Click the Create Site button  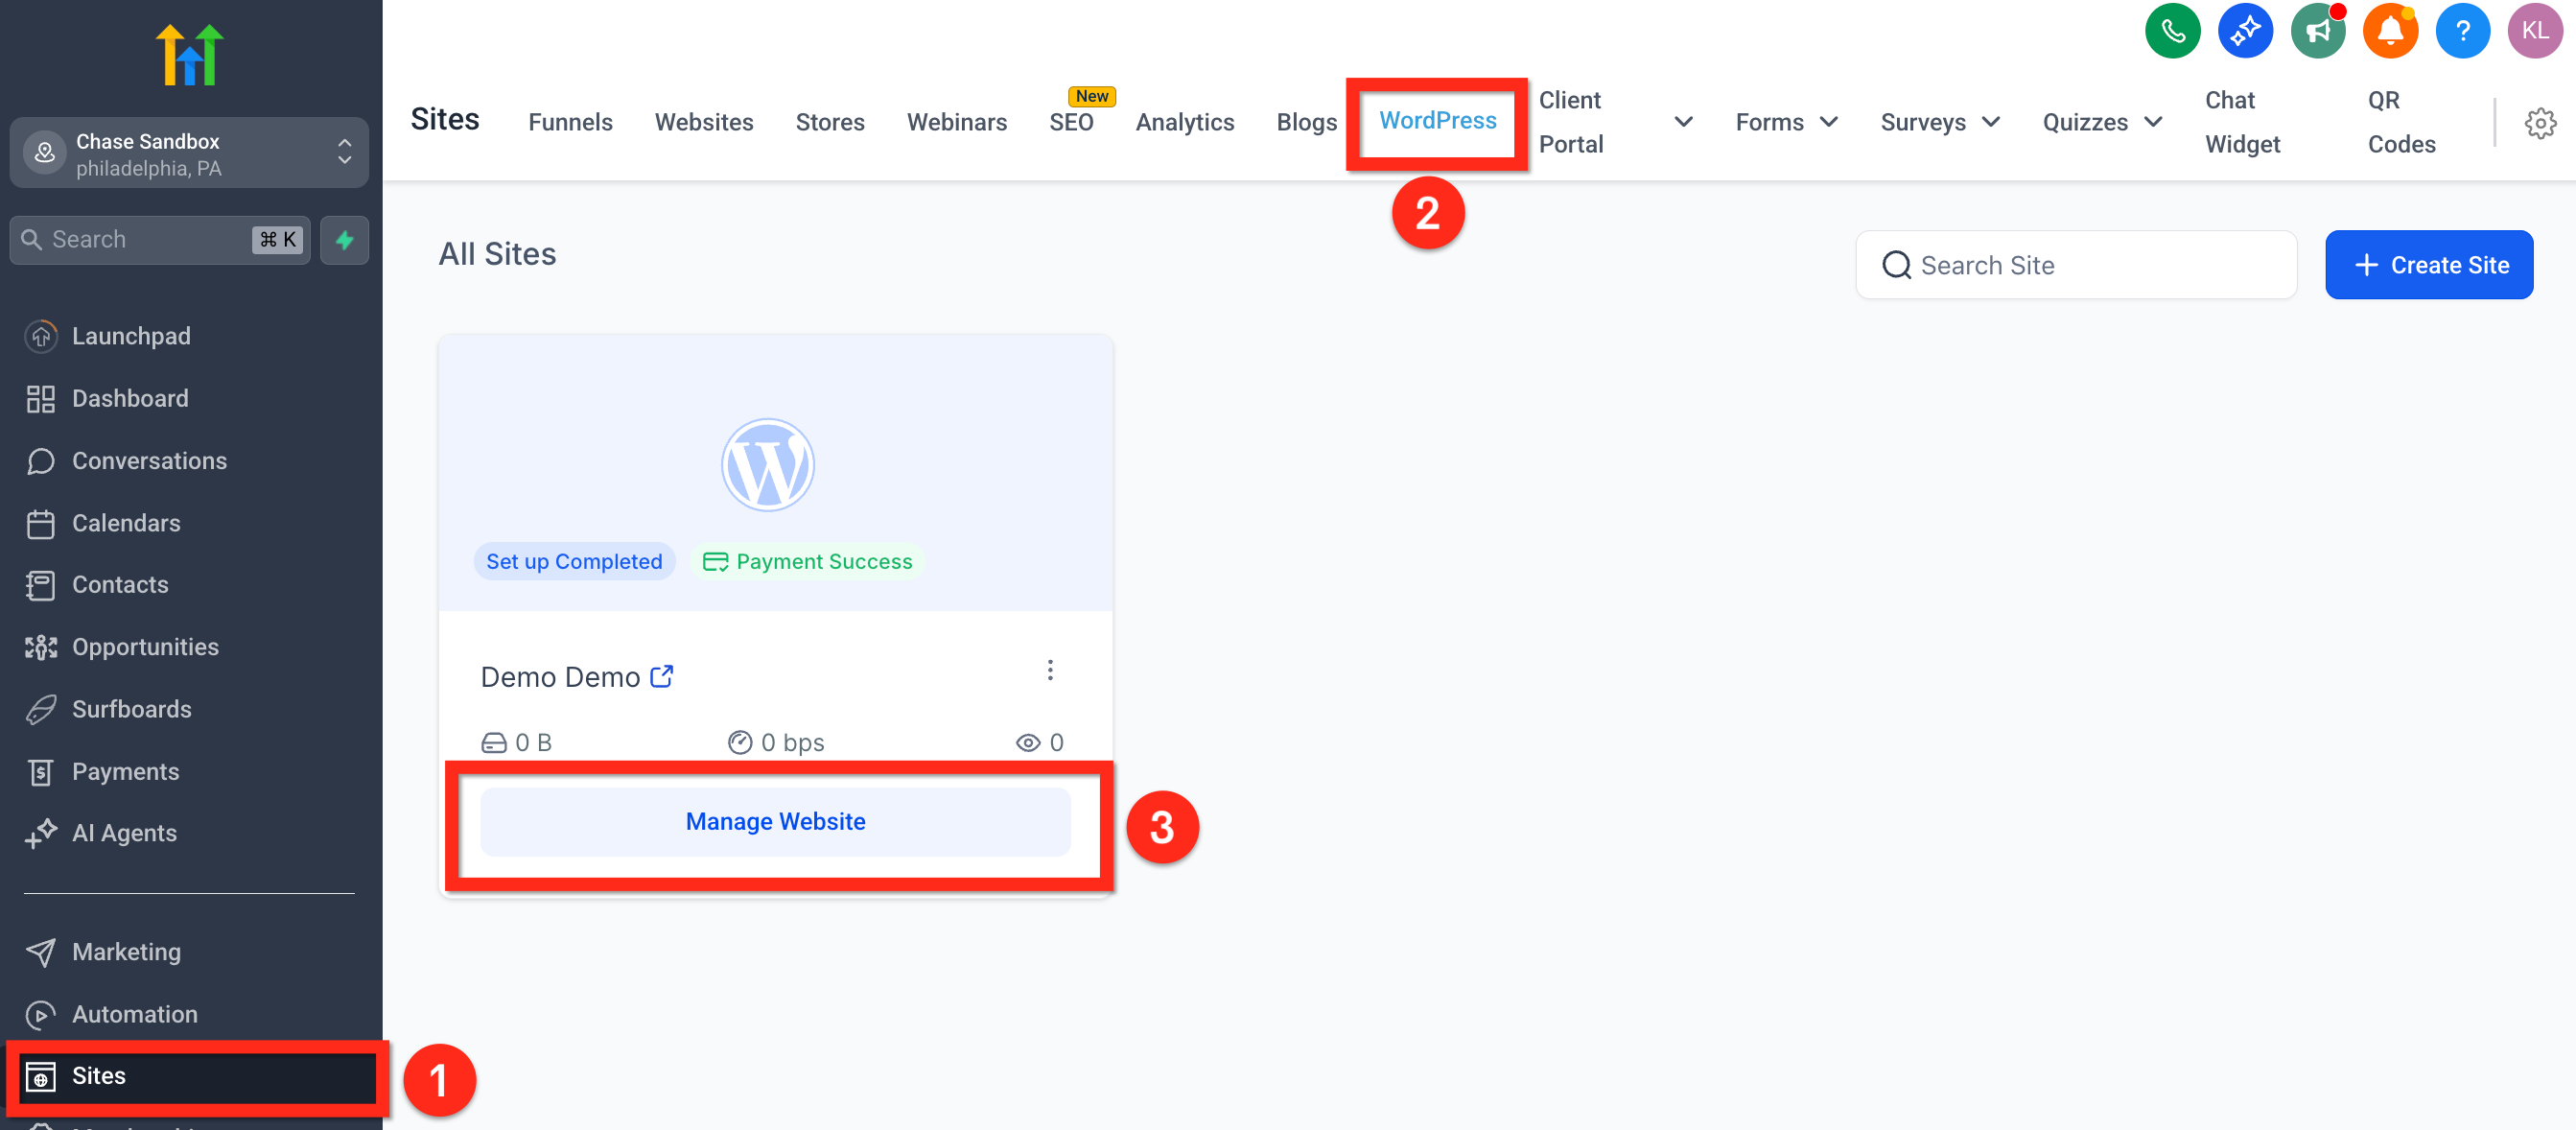coord(2428,265)
